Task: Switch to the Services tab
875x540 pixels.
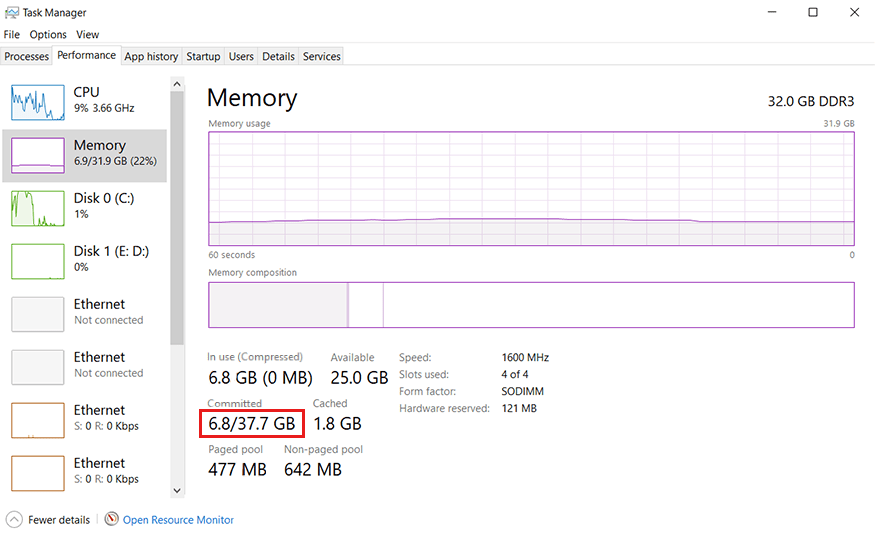Action: [321, 56]
